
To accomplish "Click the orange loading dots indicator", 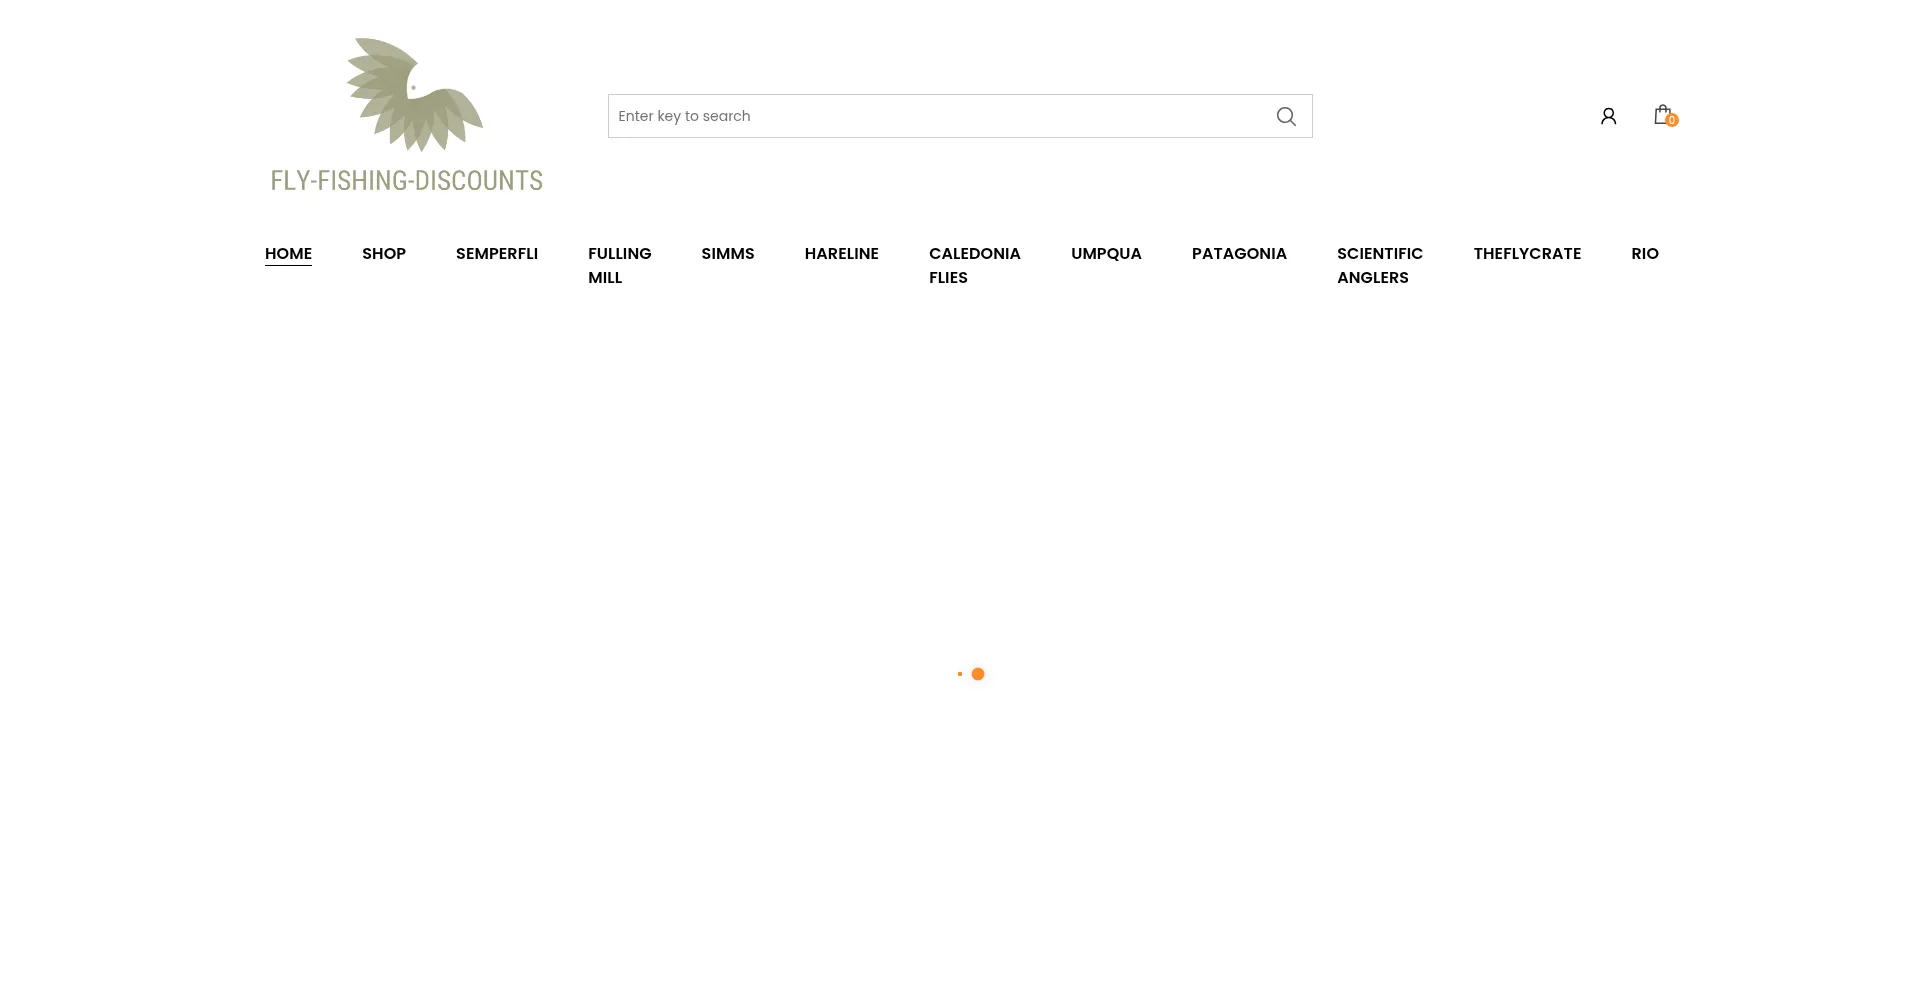I will pyautogui.click(x=972, y=674).
